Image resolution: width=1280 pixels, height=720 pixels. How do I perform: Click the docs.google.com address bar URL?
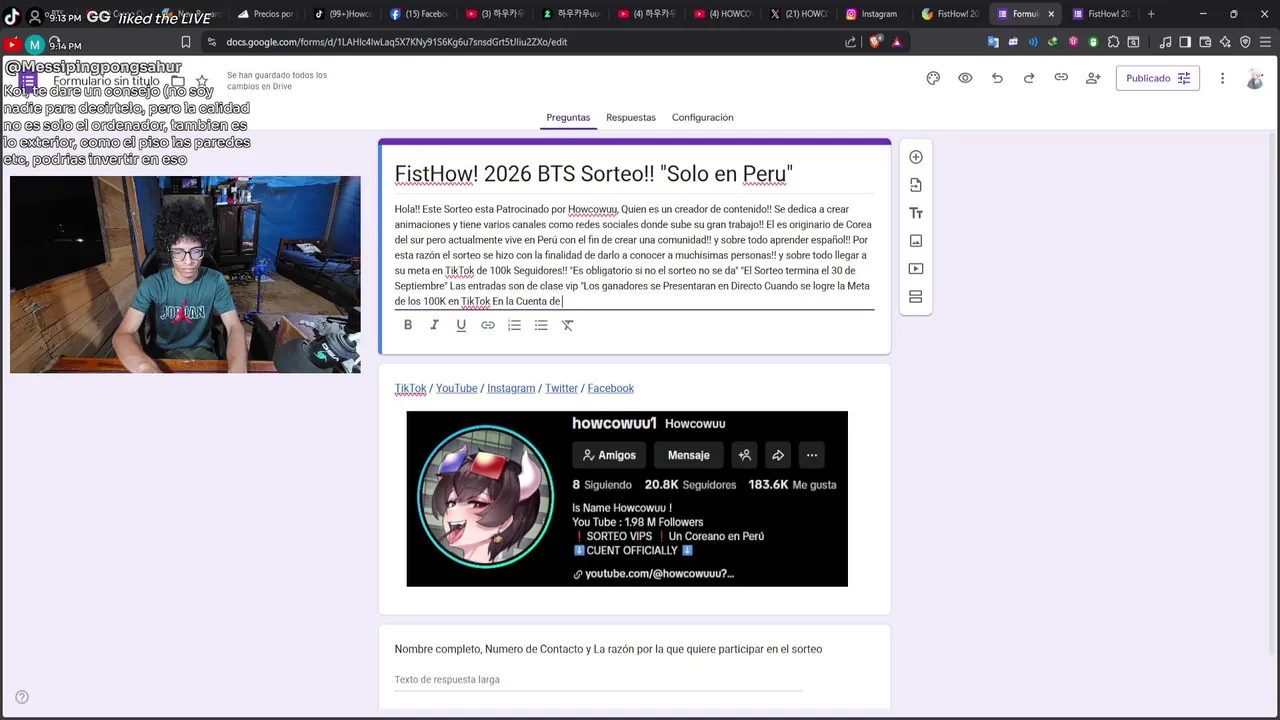point(397,42)
